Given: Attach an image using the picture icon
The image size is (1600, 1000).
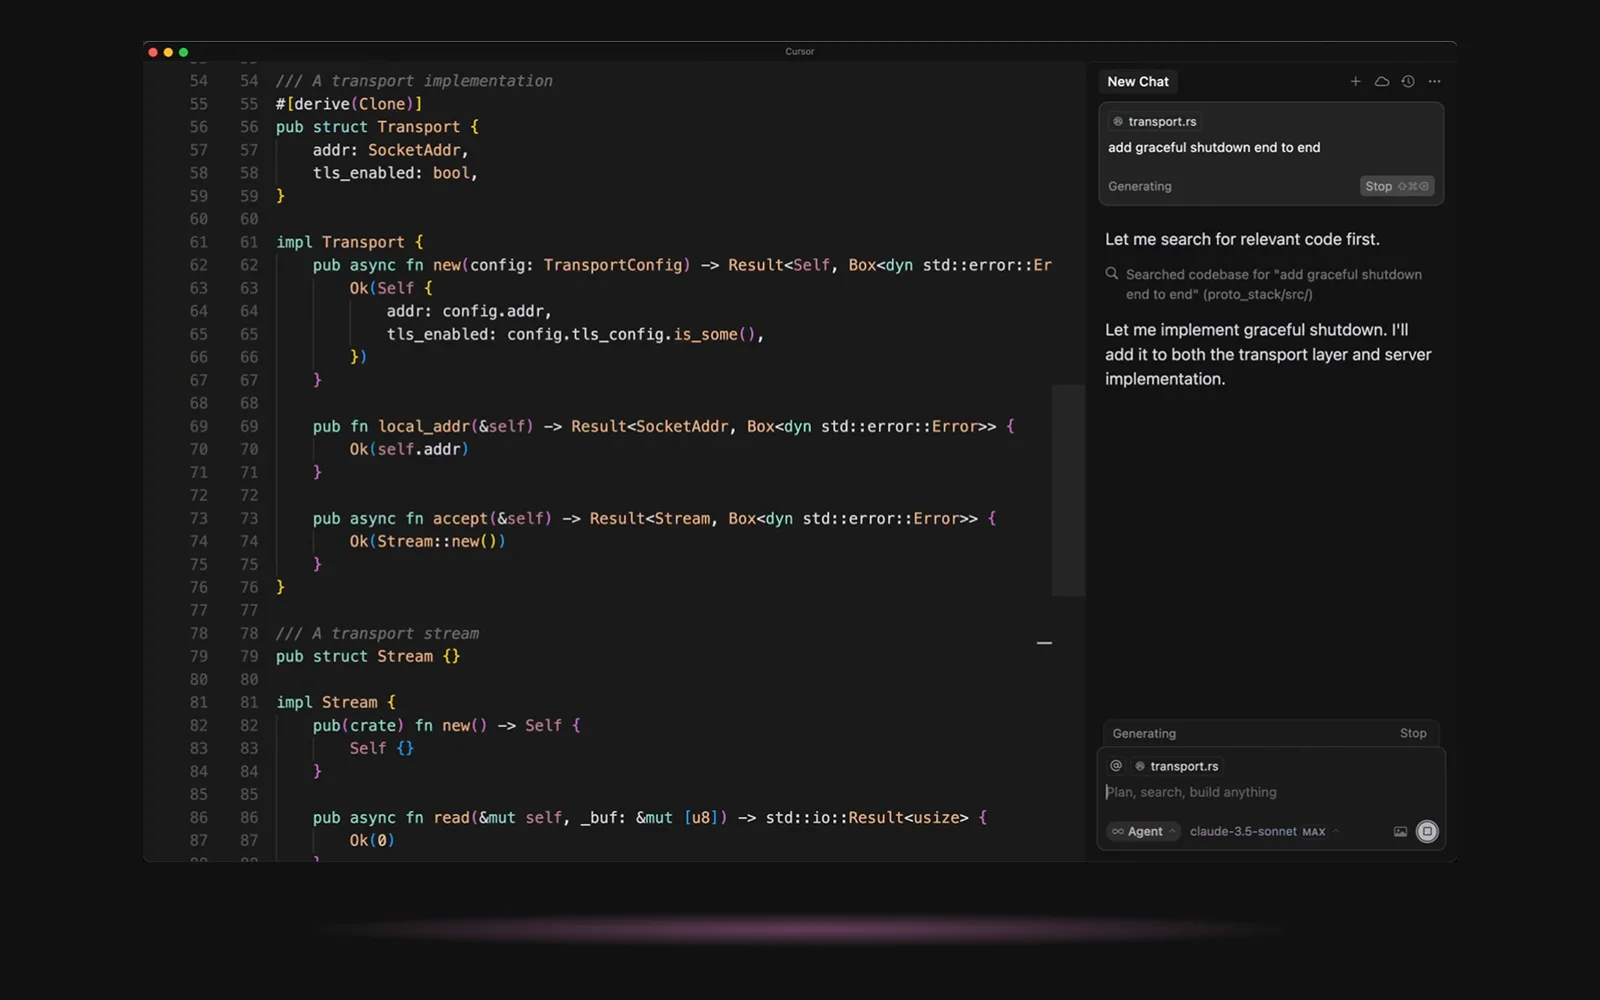Looking at the screenshot, I should pos(1400,831).
